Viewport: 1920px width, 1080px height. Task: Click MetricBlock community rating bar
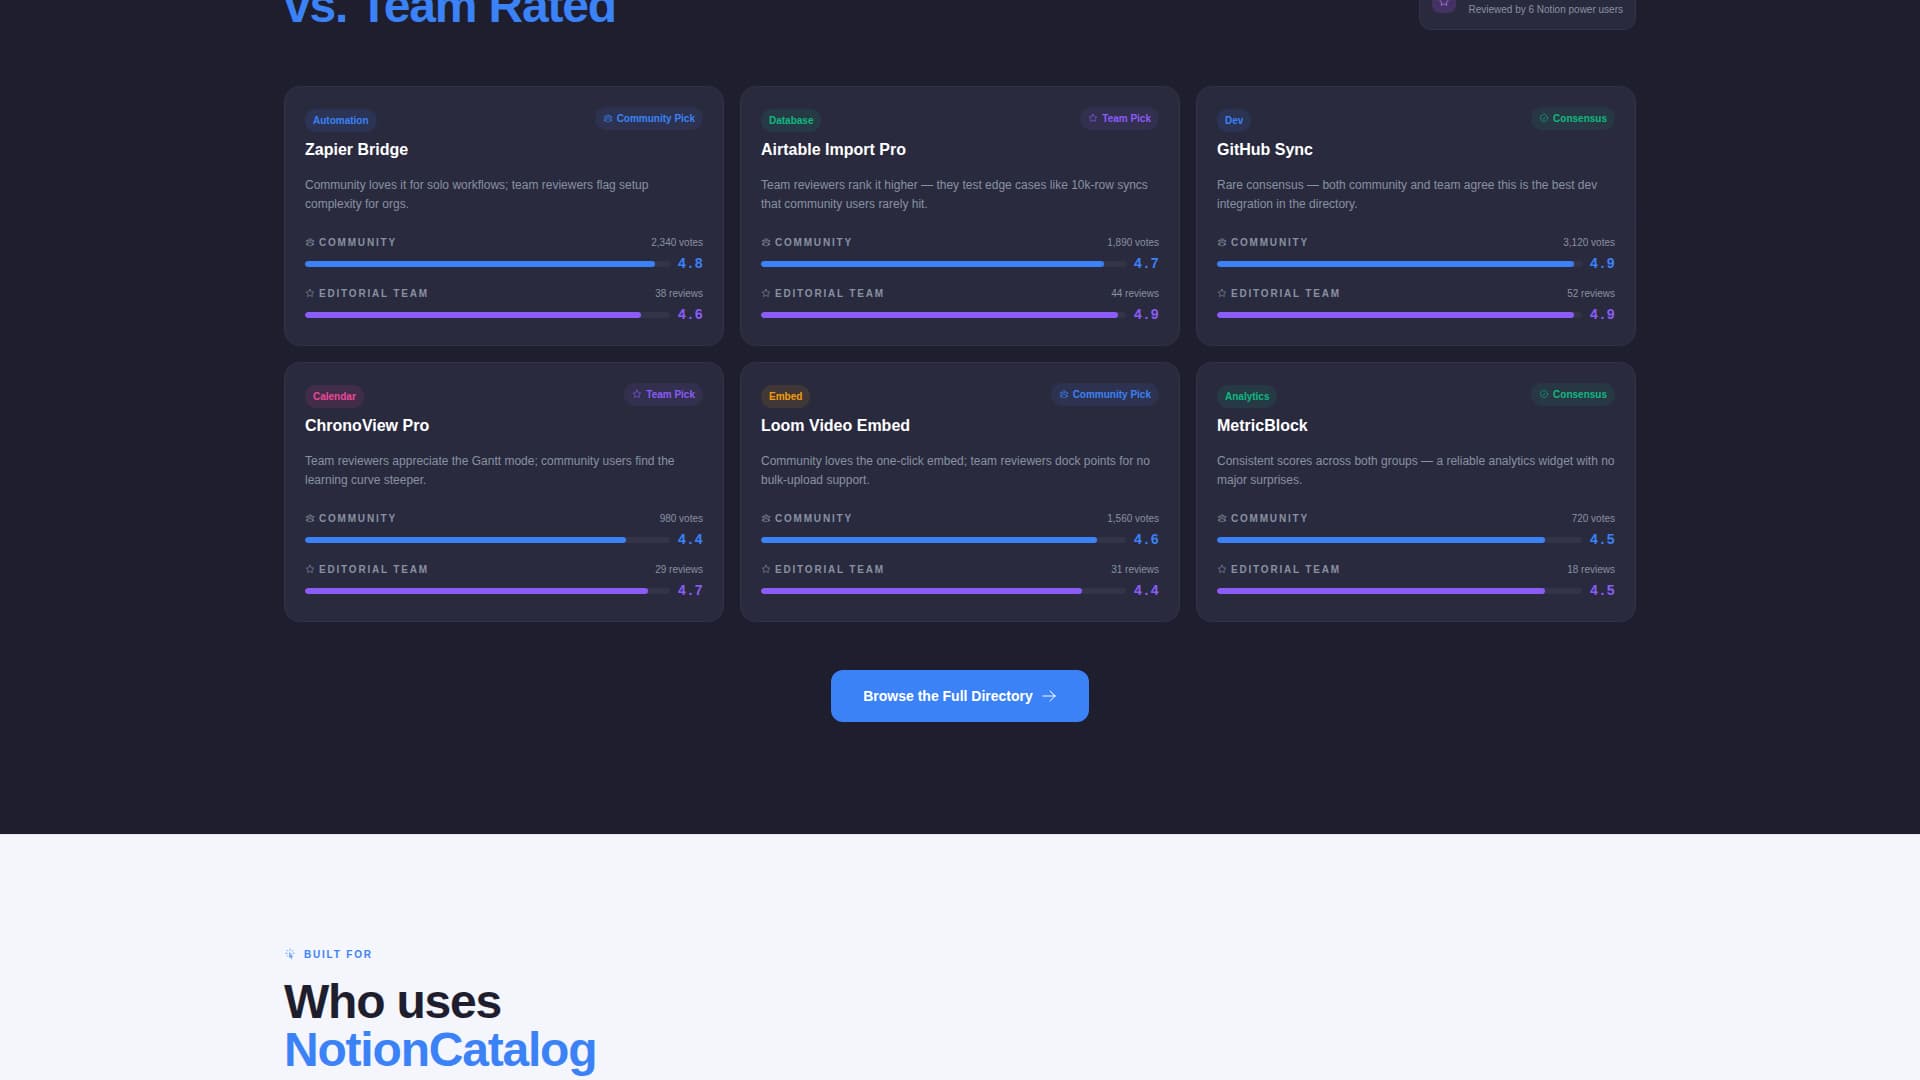(1399, 540)
